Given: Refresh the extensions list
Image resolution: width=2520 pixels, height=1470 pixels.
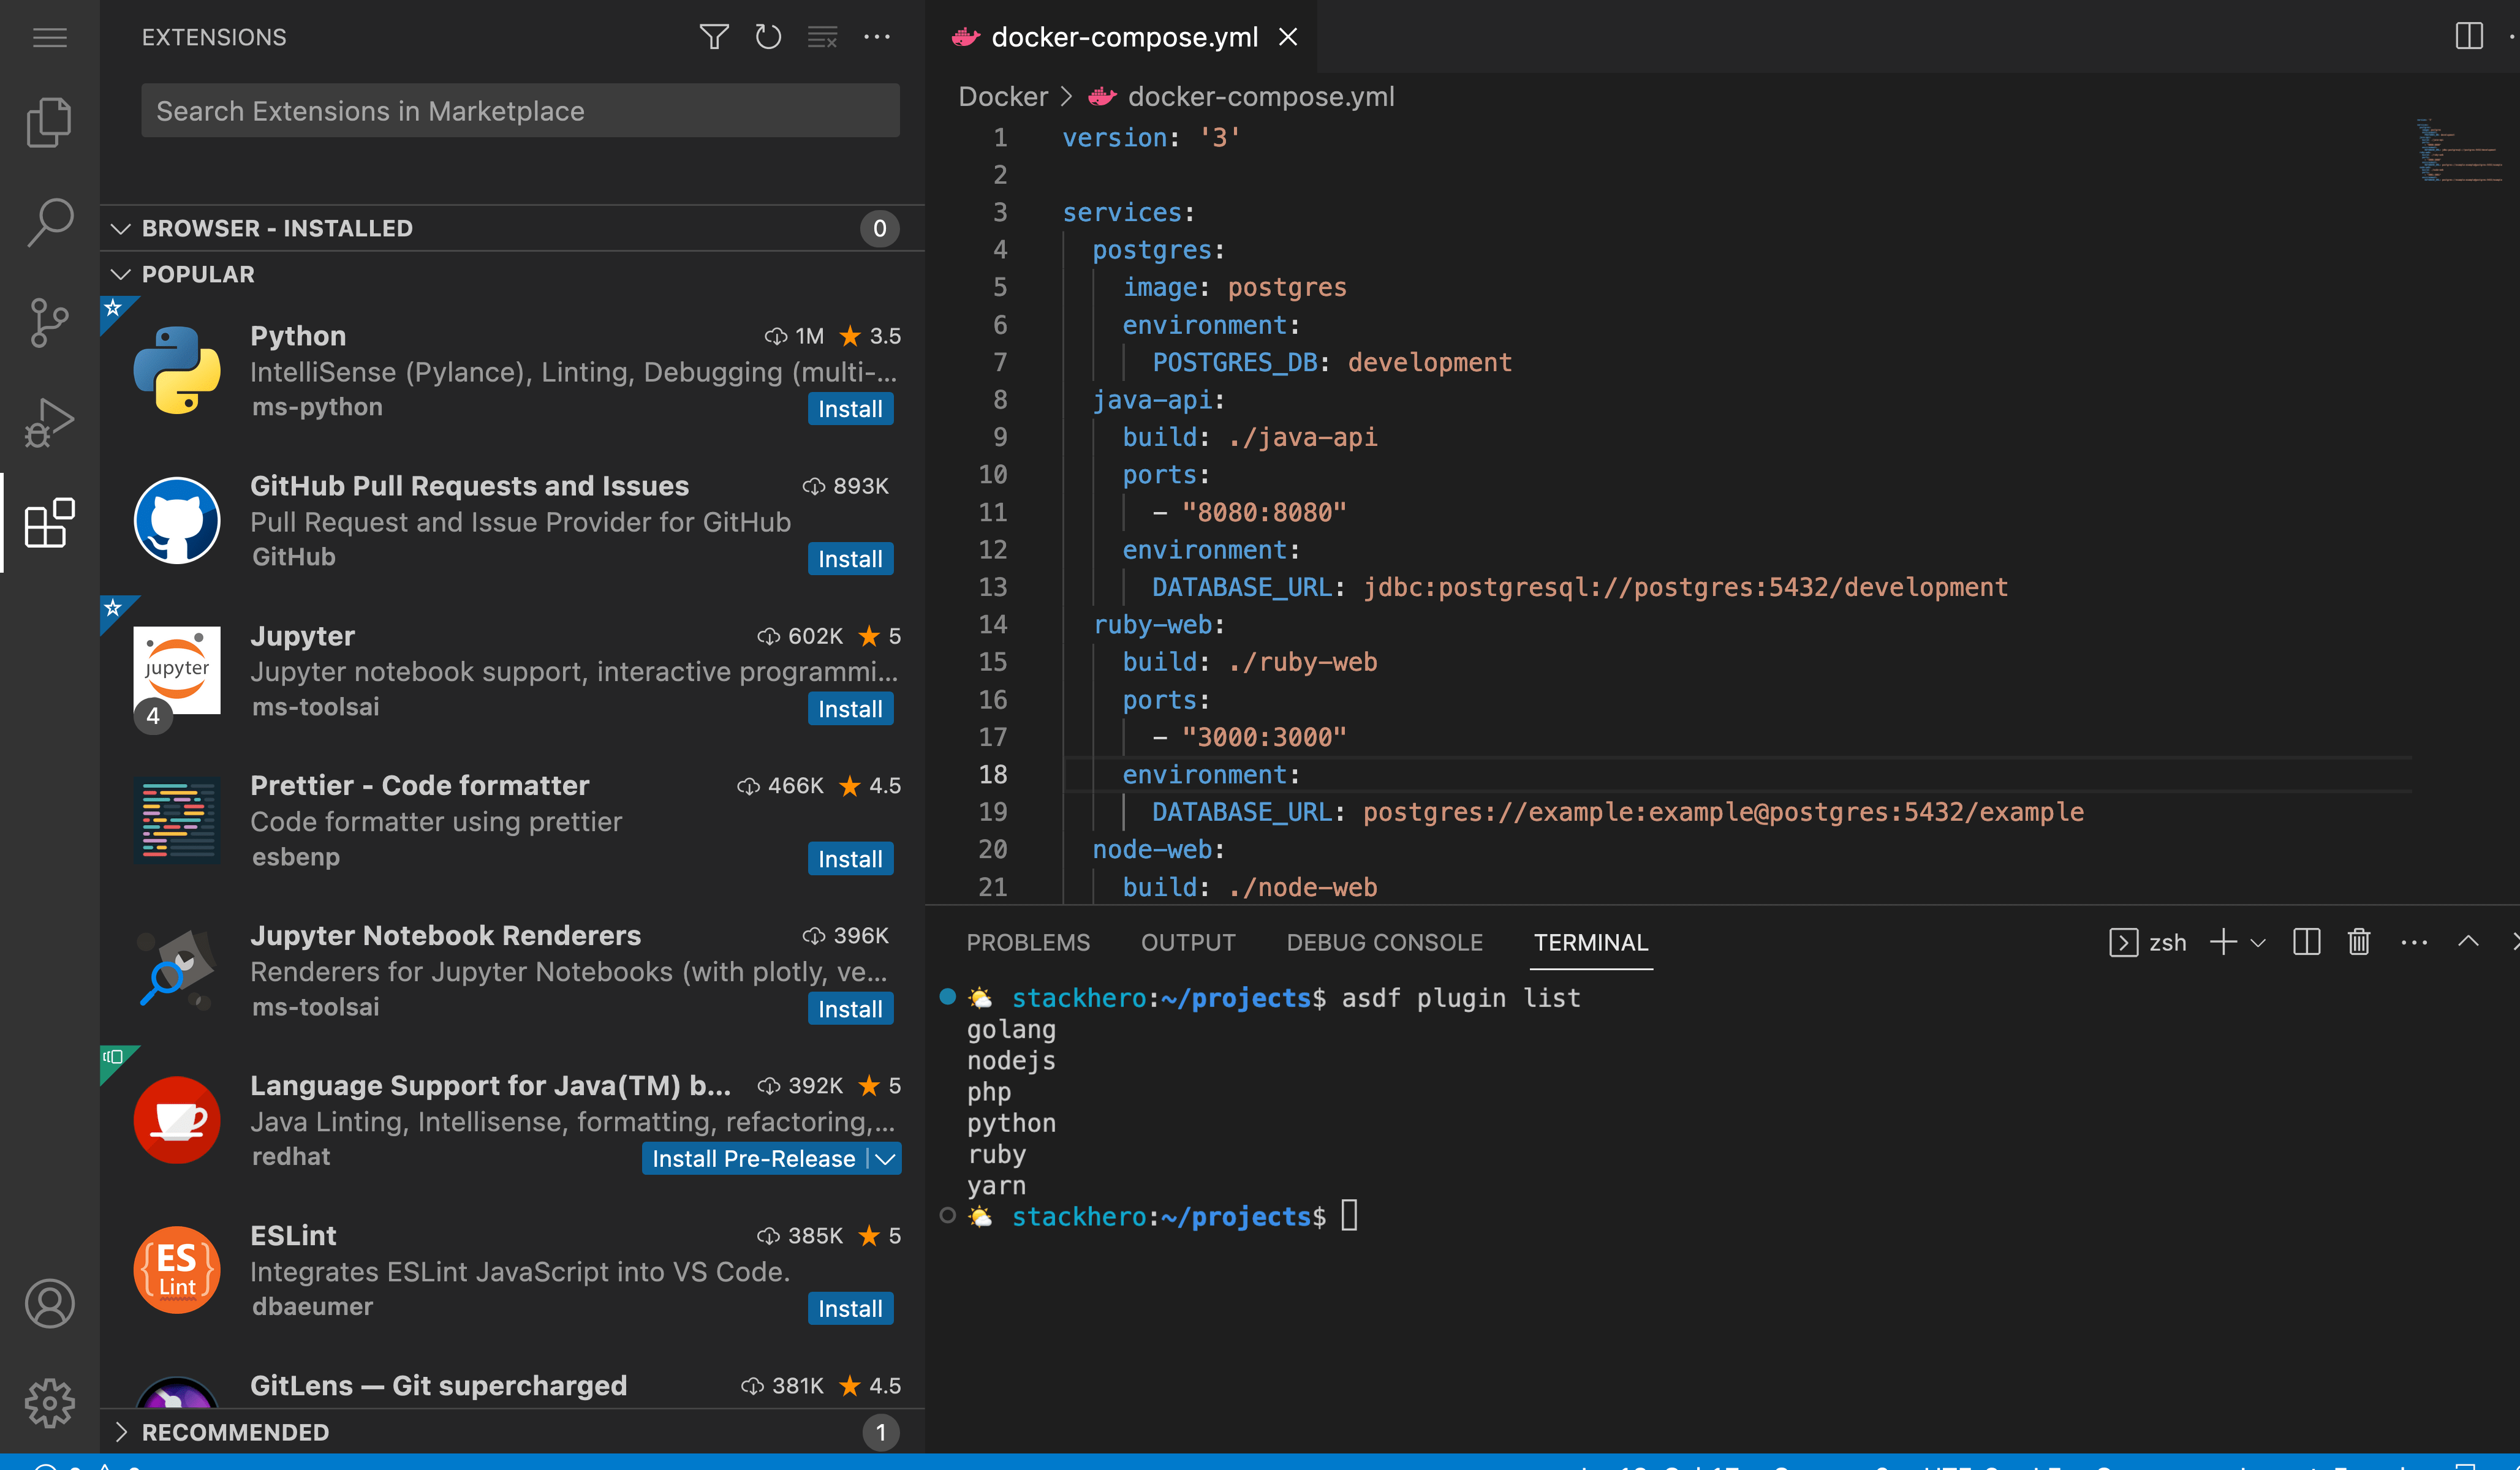Looking at the screenshot, I should [767, 37].
